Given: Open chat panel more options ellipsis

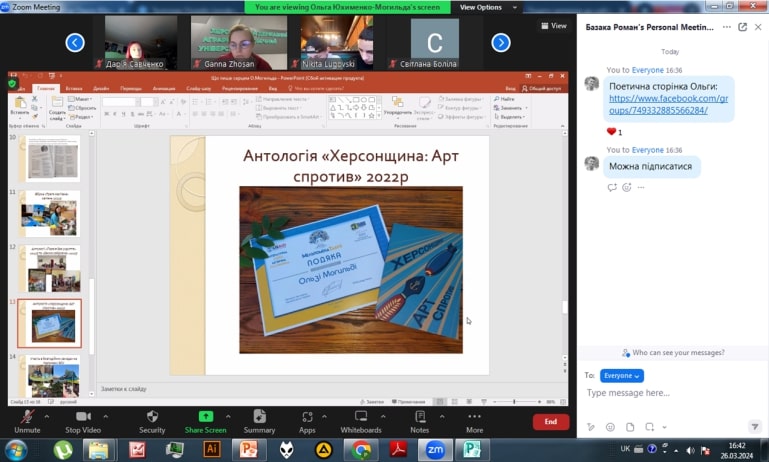Looking at the screenshot, I should [x=727, y=27].
